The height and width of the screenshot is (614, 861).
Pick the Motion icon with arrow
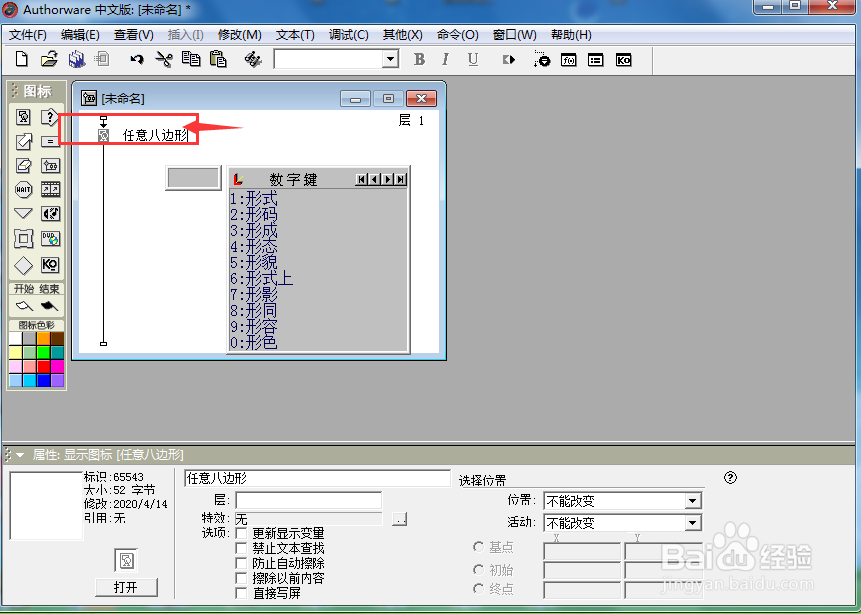[23, 142]
